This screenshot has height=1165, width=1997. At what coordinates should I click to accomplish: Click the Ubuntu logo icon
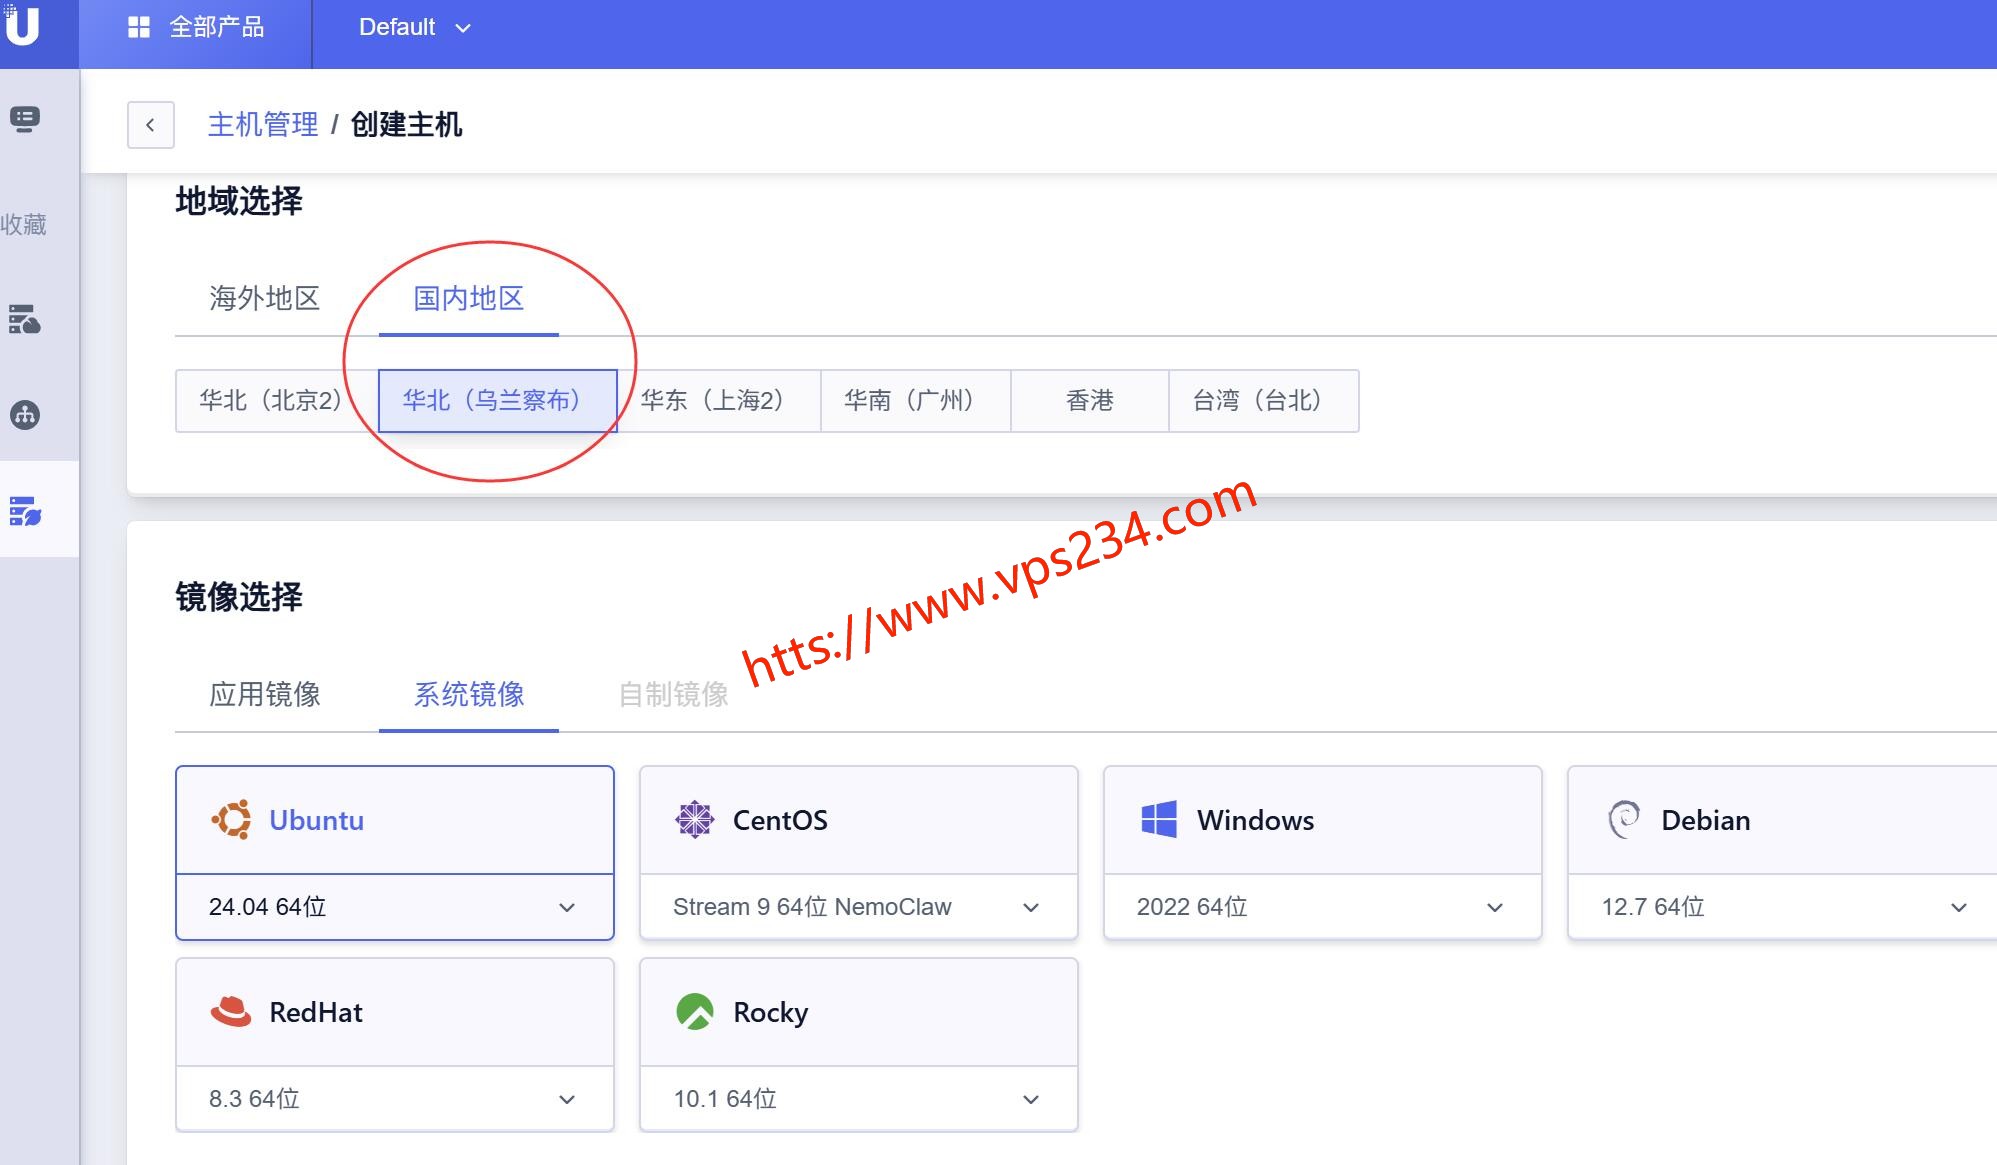pyautogui.click(x=232, y=820)
